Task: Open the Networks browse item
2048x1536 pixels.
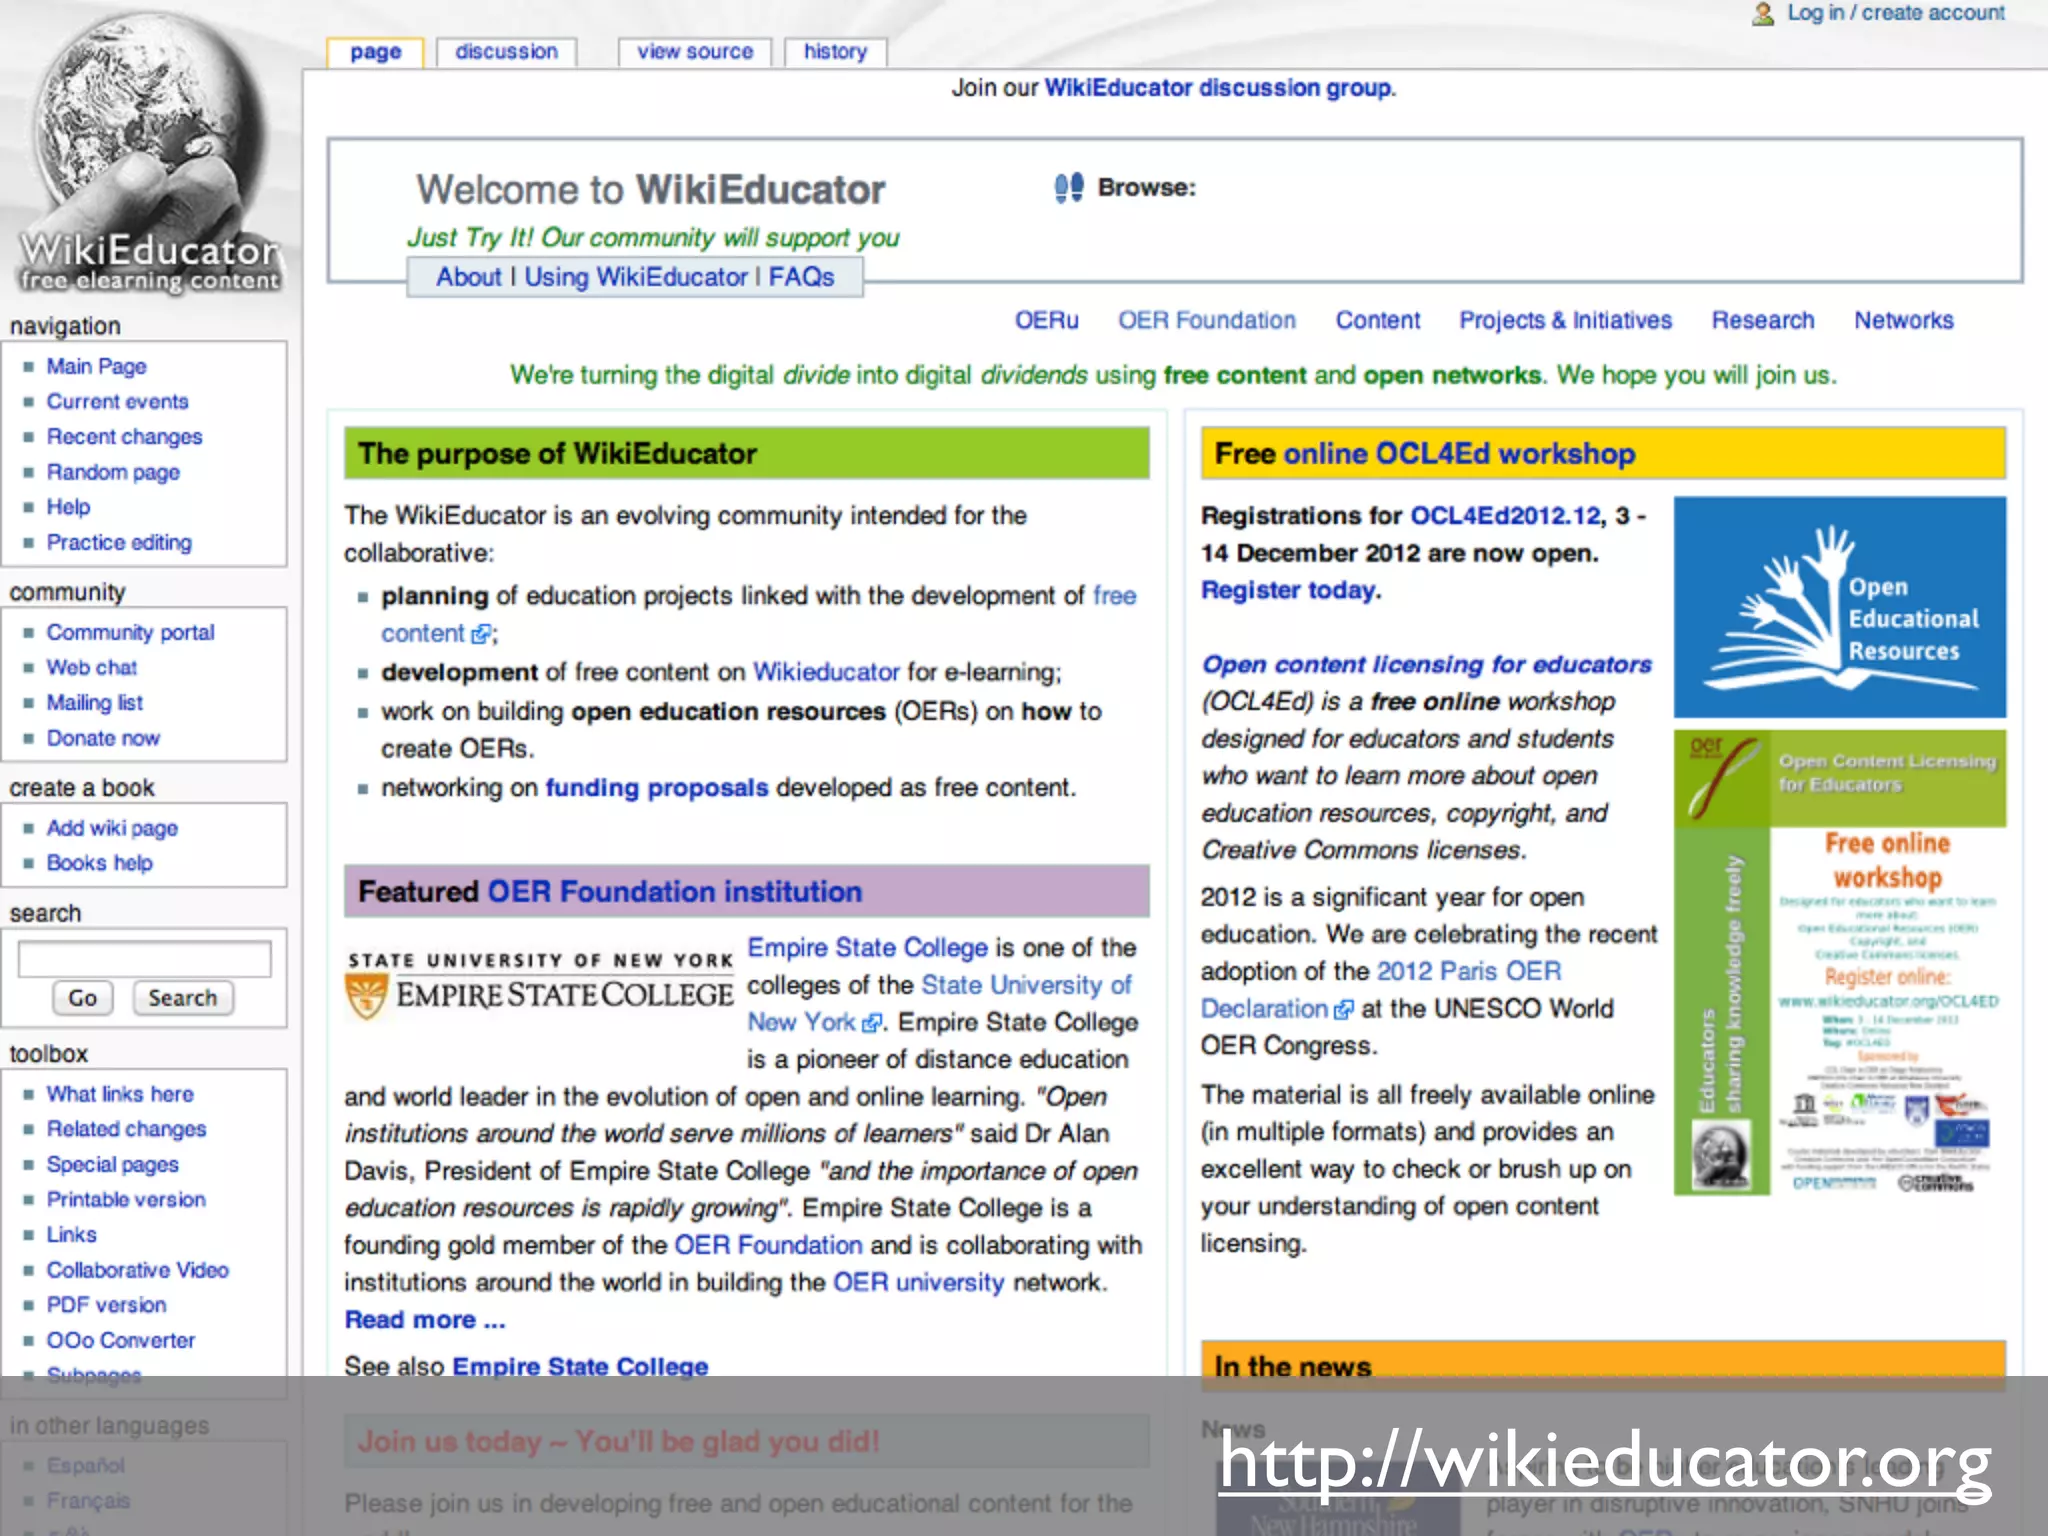Action: (1903, 321)
